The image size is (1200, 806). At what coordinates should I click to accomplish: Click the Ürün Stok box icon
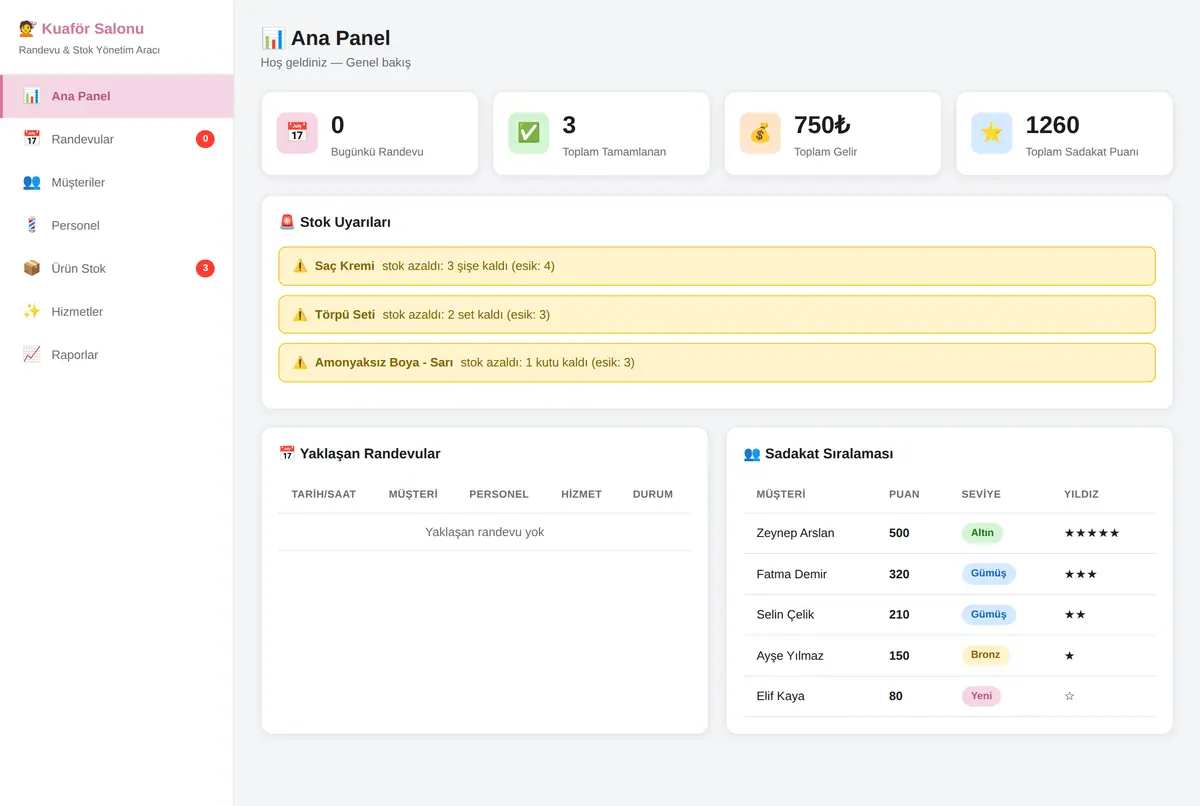[32, 268]
